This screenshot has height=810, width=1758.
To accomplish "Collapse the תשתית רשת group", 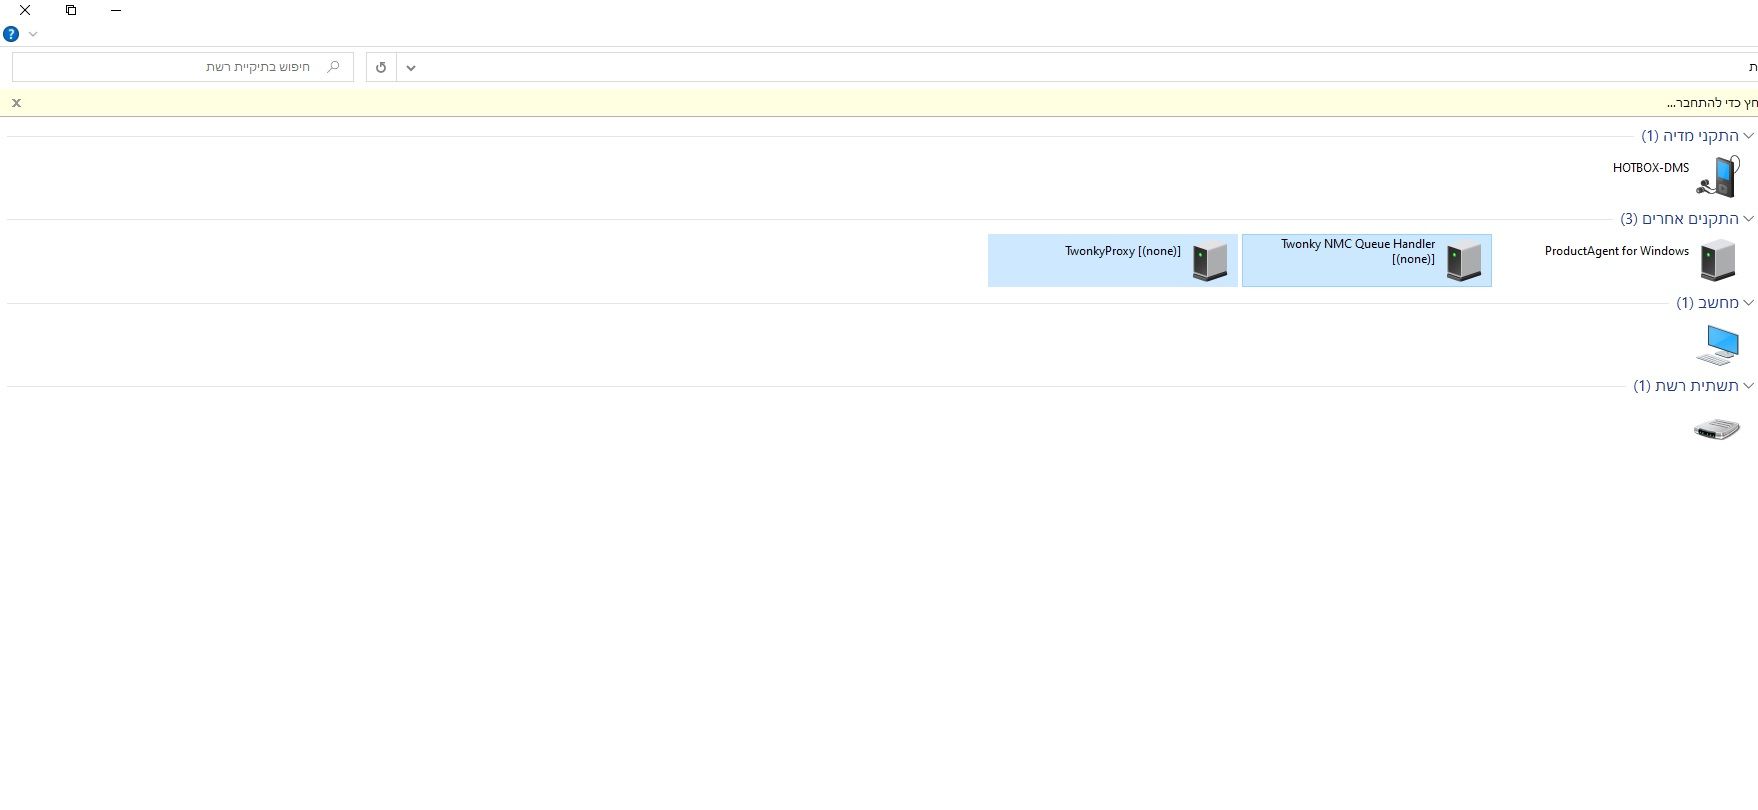I will tap(1748, 386).
